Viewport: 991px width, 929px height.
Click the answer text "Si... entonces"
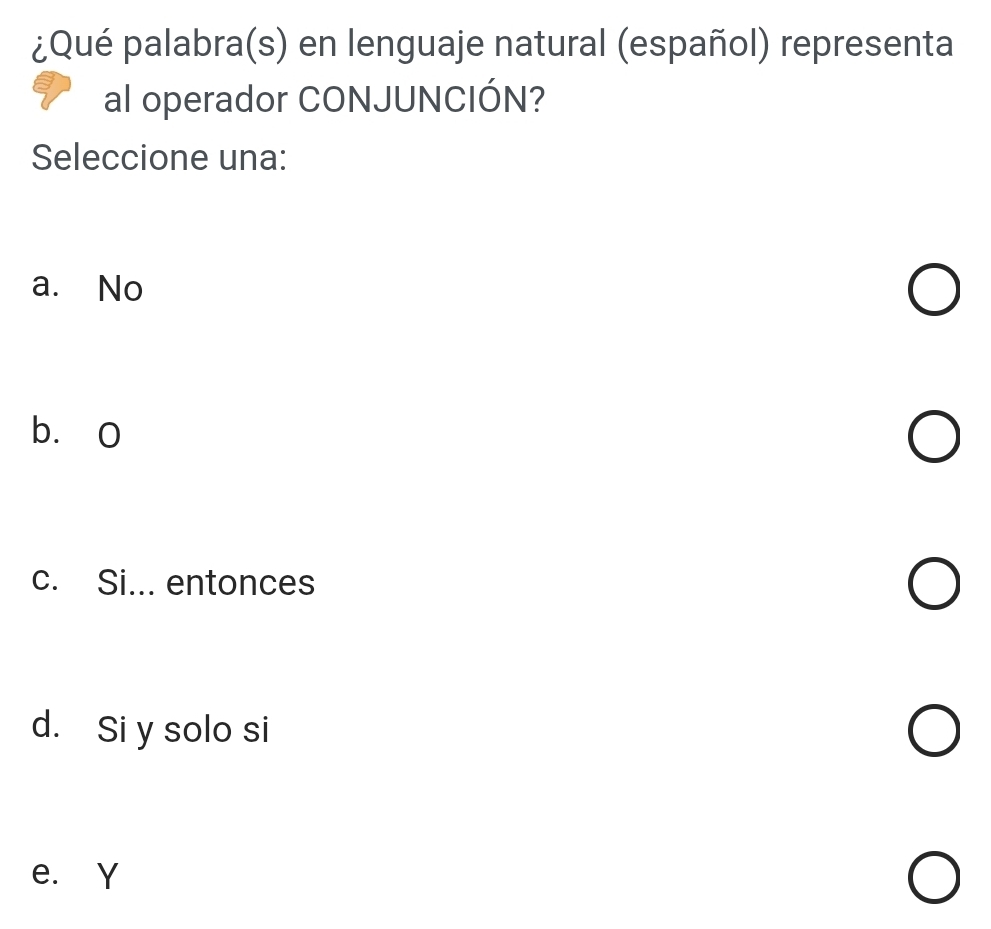pos(206,583)
